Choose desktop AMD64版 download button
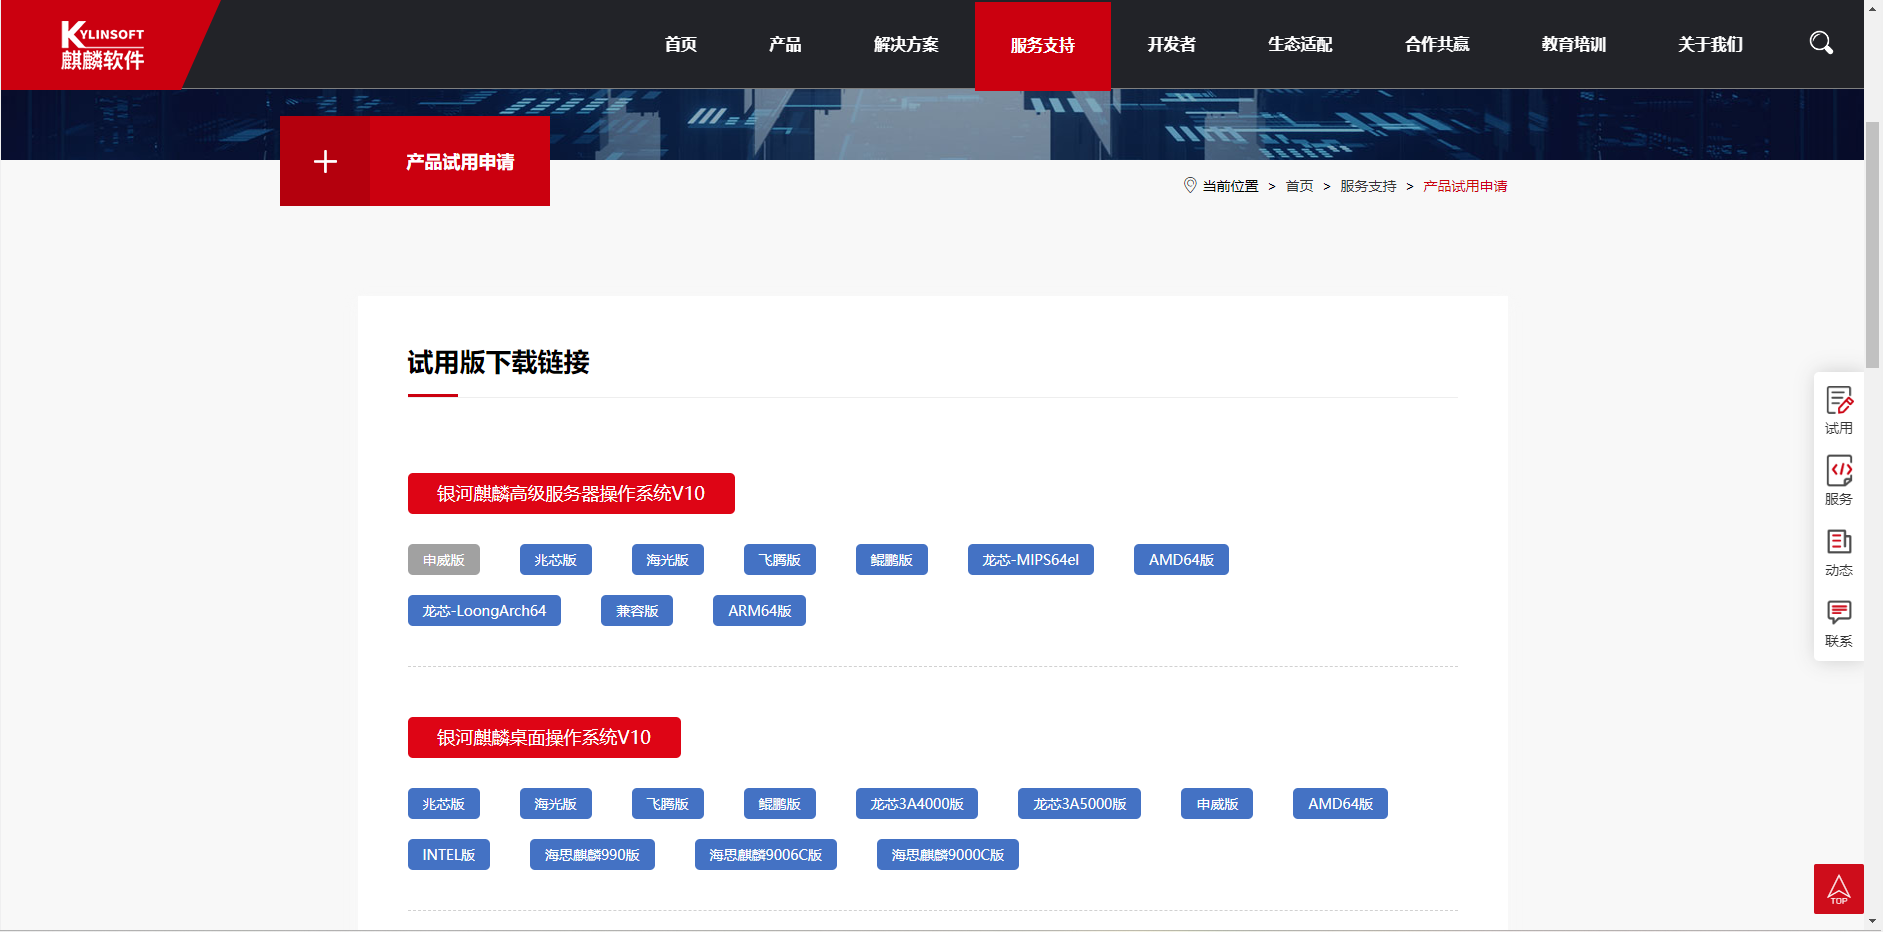The height and width of the screenshot is (932, 1883). click(x=1340, y=804)
